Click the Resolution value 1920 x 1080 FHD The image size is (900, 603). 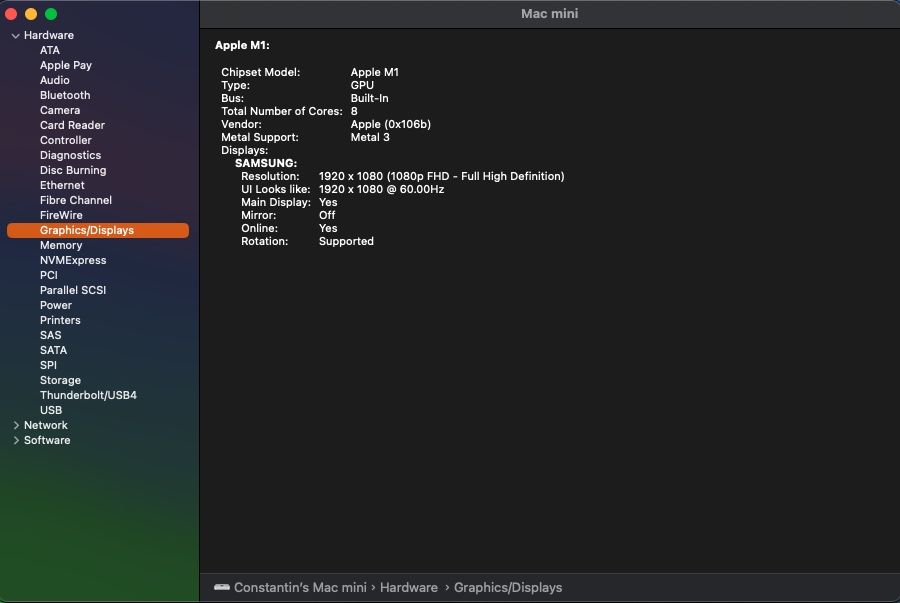pyautogui.click(x=441, y=176)
